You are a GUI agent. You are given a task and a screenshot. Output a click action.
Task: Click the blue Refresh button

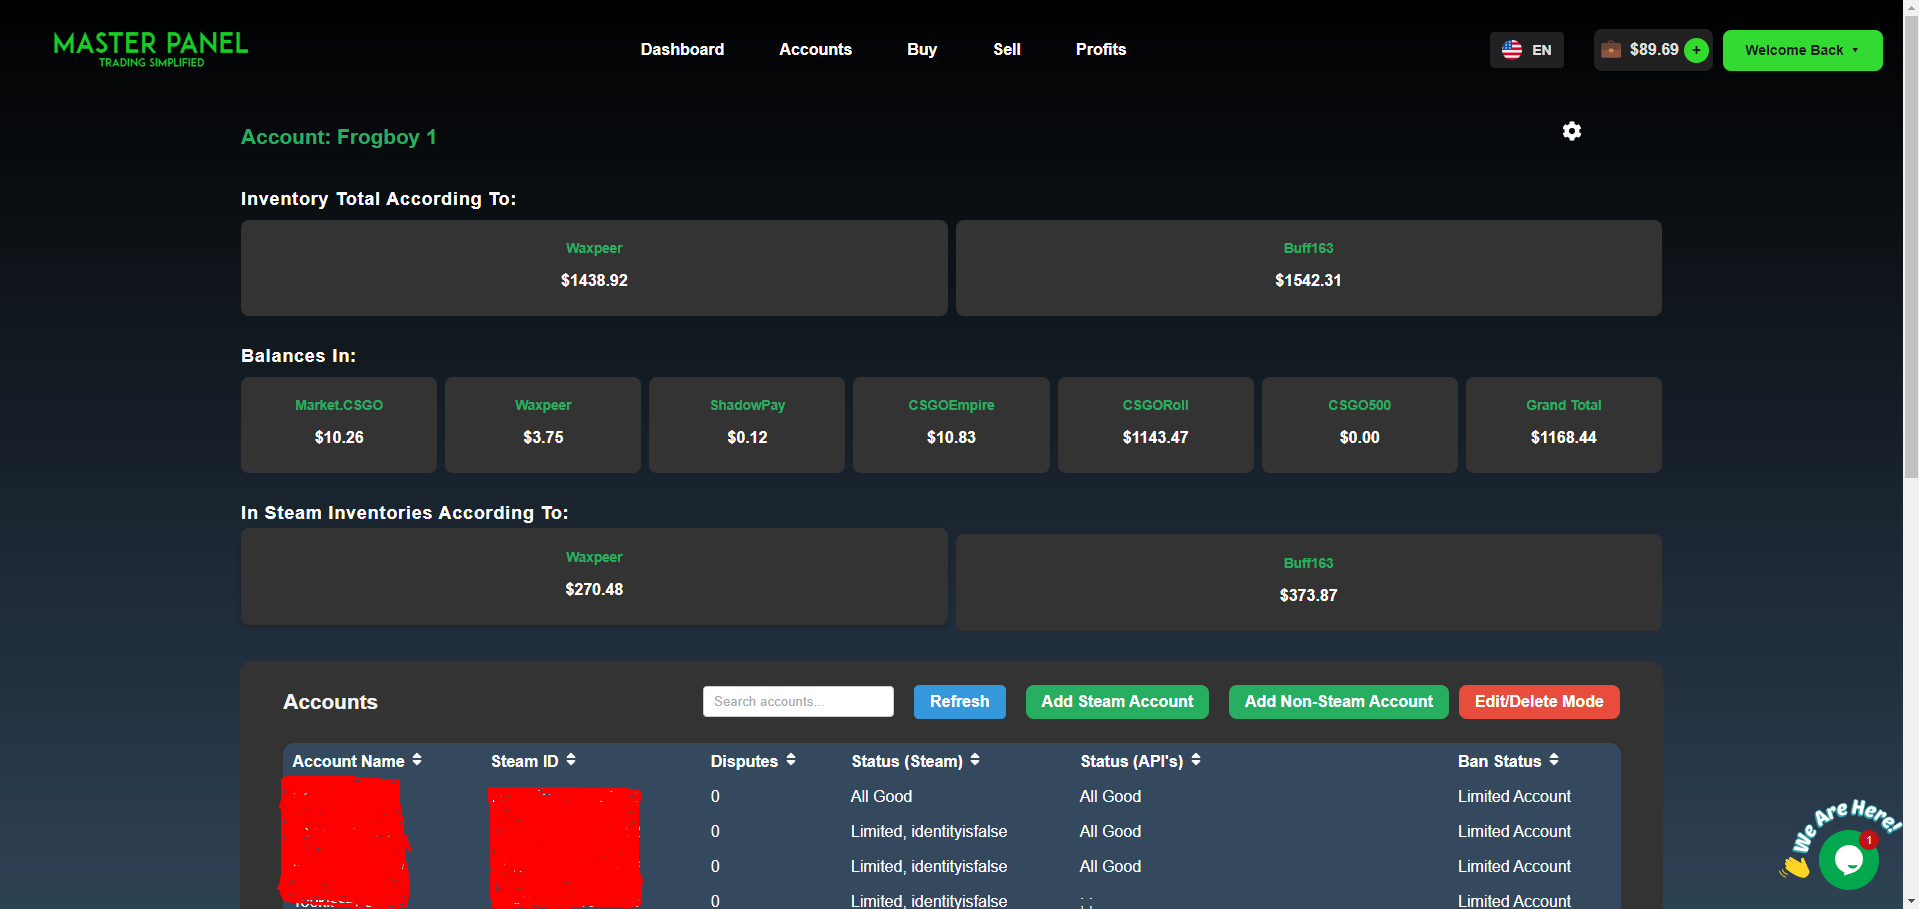pos(960,702)
